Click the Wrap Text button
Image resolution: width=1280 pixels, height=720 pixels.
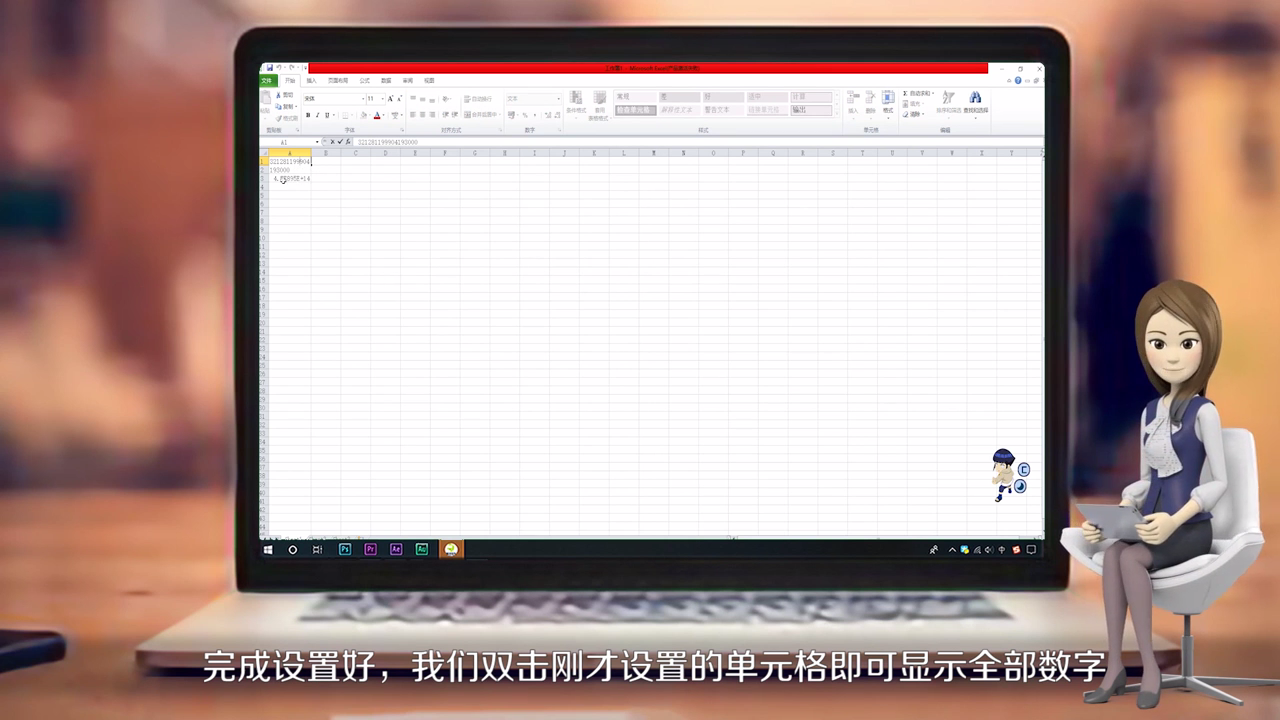478,99
